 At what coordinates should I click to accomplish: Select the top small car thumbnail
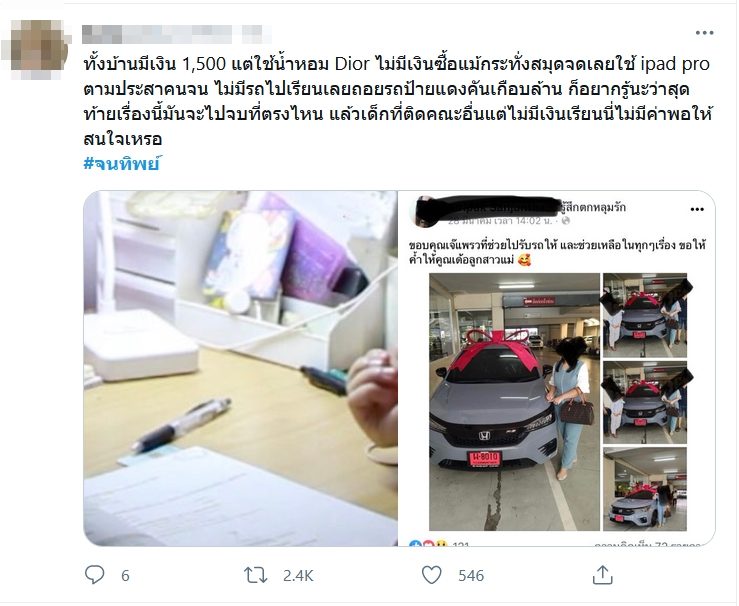coord(645,315)
